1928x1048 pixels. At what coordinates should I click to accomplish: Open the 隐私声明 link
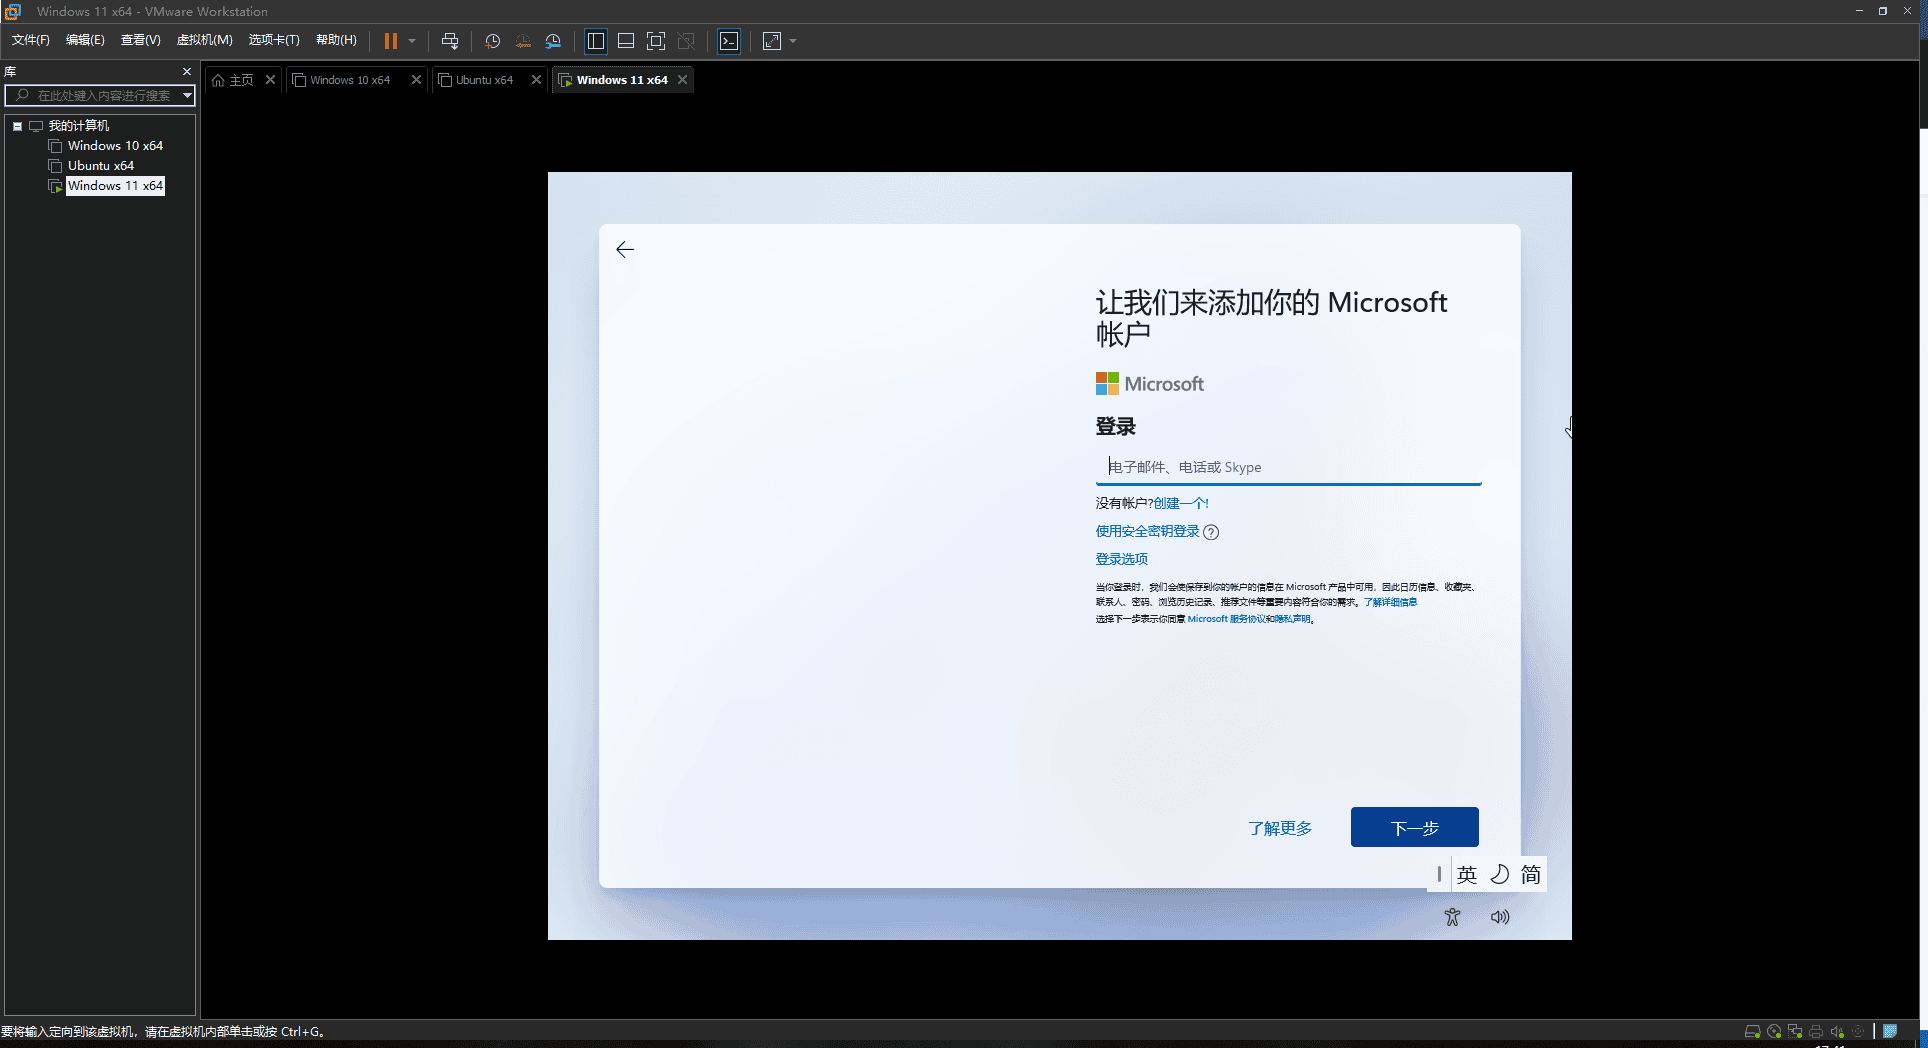point(1292,619)
